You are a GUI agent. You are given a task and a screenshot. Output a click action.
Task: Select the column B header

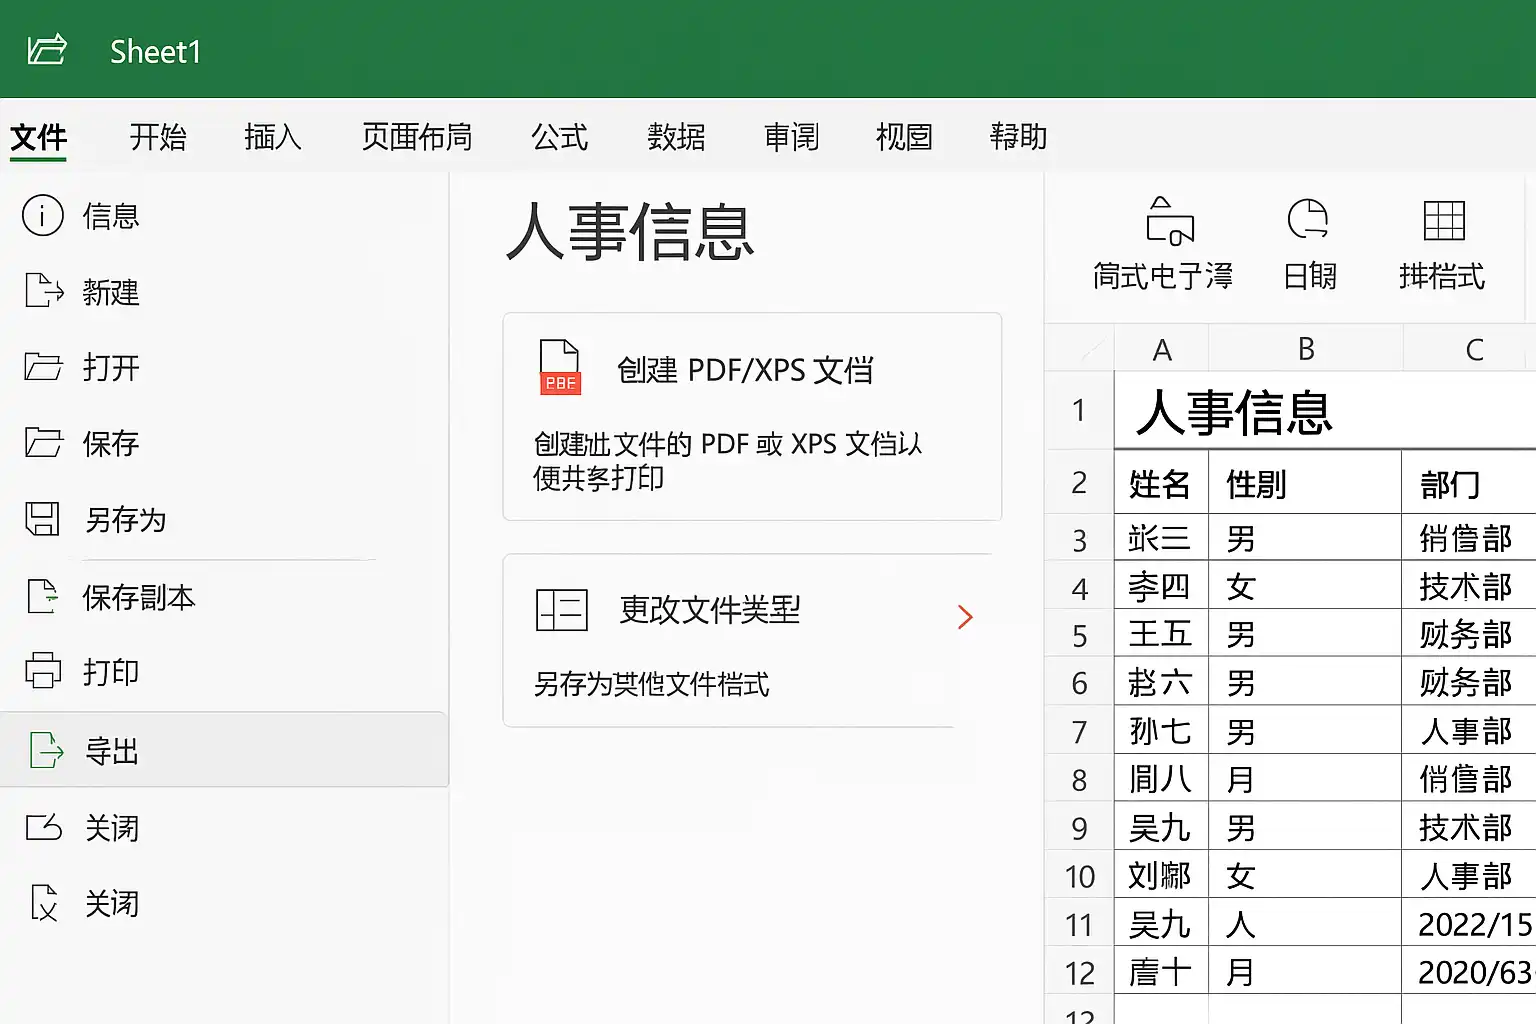1306,349
